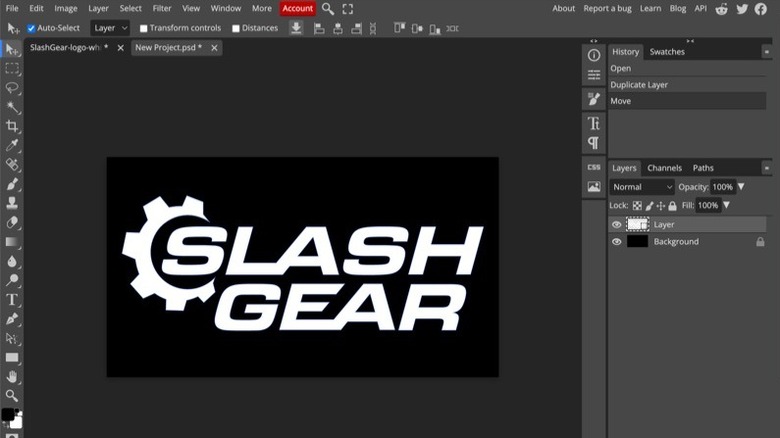Open the CSS panel icon
Image resolution: width=780 pixels, height=438 pixels.
pyautogui.click(x=593, y=167)
